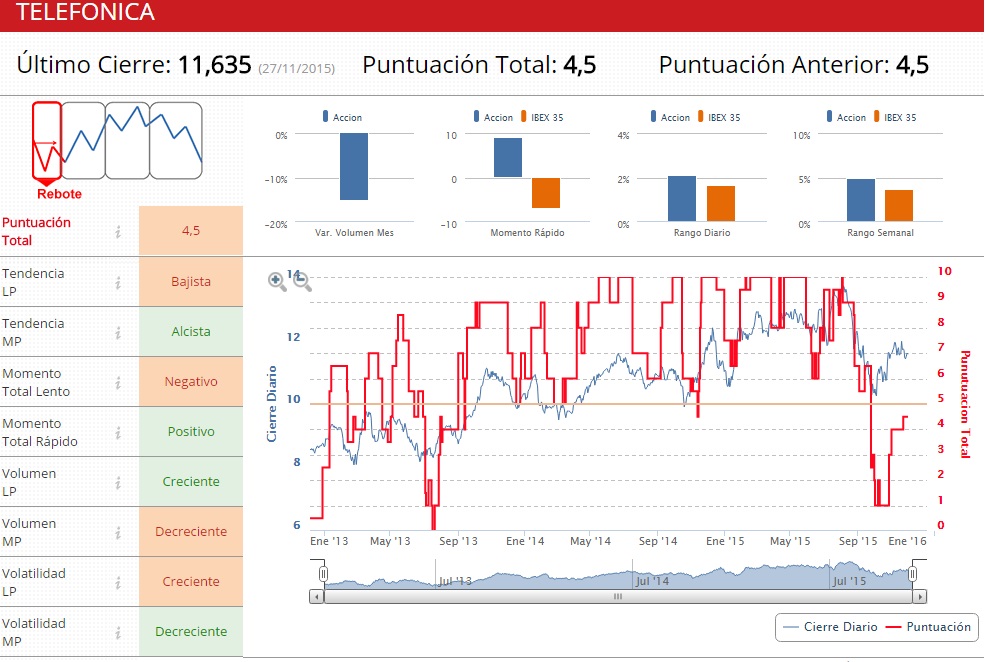Open info icon for Puntuación Total
The height and width of the screenshot is (662, 997).
tap(118, 232)
